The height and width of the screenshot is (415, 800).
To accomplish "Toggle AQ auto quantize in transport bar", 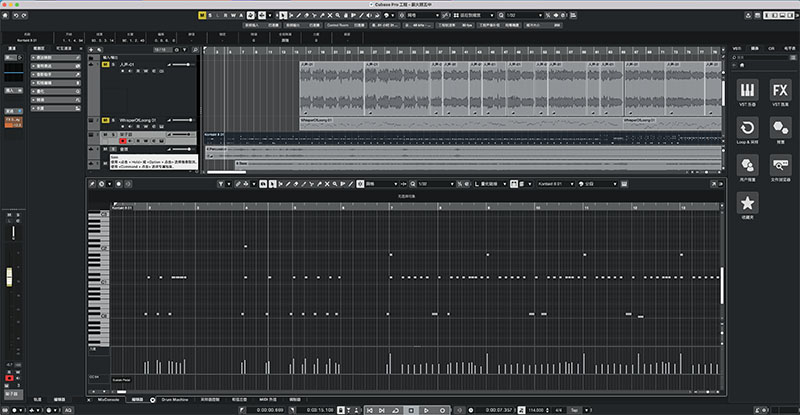I will click(x=68, y=410).
